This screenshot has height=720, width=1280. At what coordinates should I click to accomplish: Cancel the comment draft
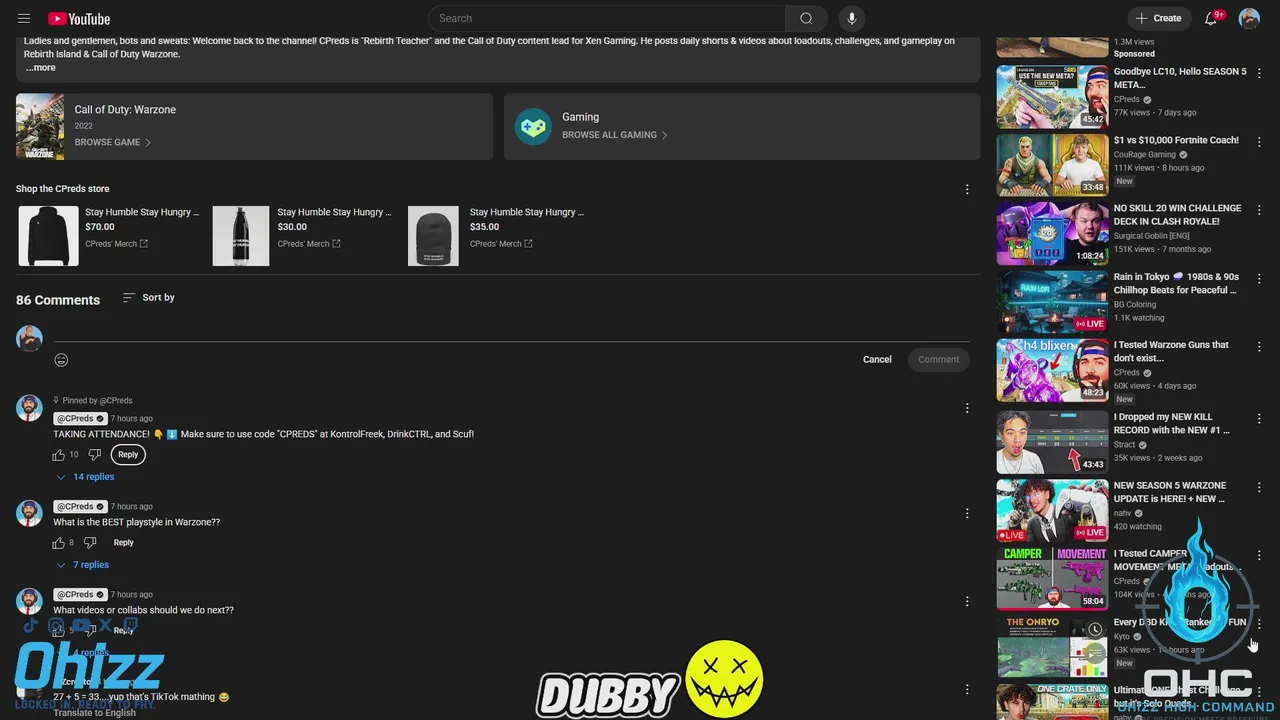tap(877, 359)
